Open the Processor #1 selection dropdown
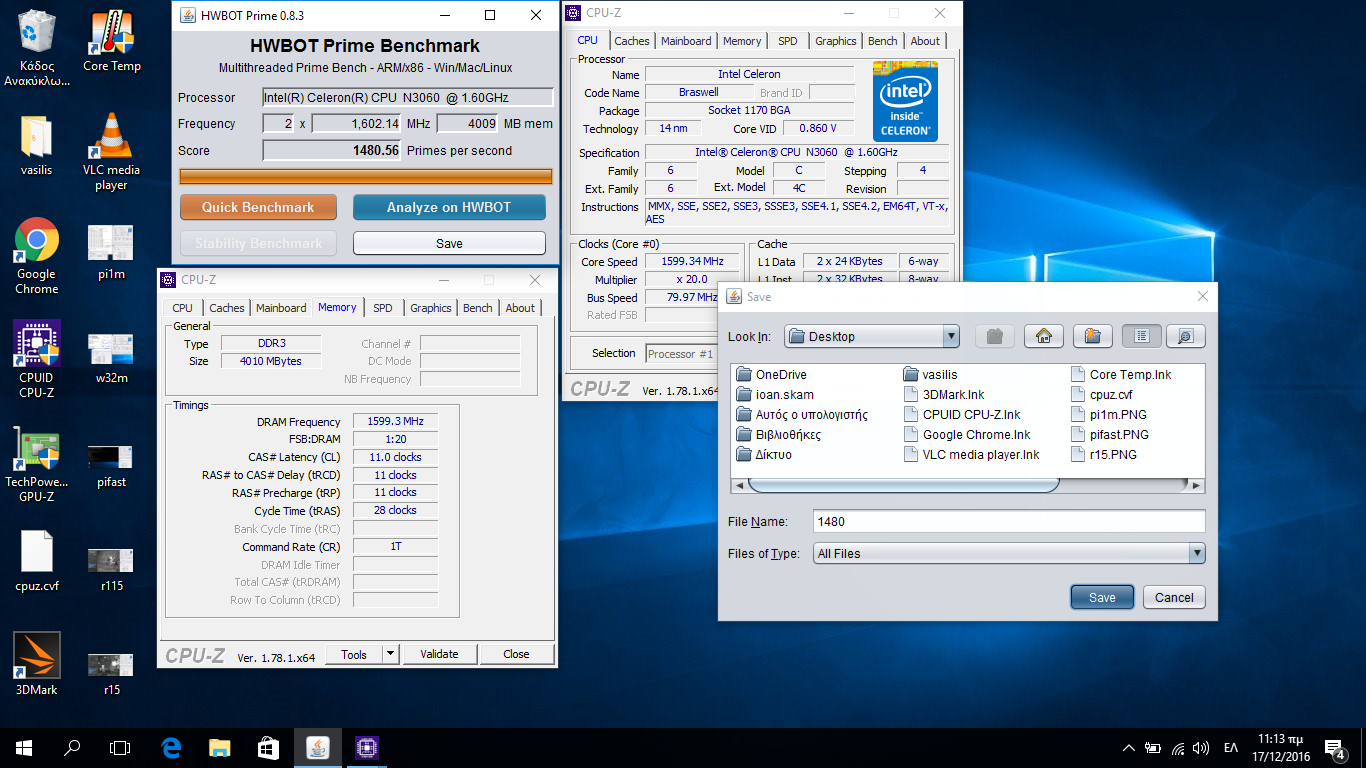The image size is (1366, 768). point(682,353)
